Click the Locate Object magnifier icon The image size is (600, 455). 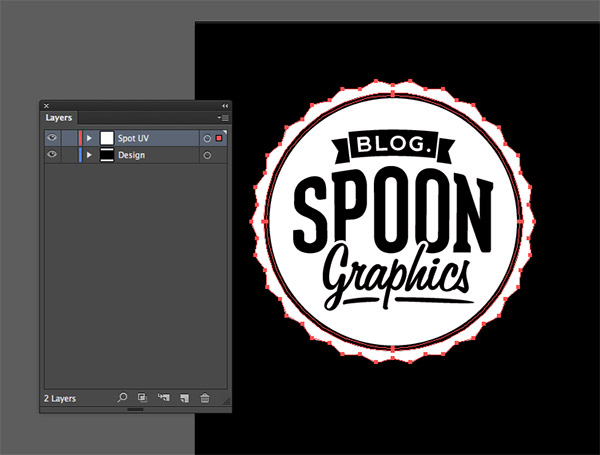click(x=122, y=398)
